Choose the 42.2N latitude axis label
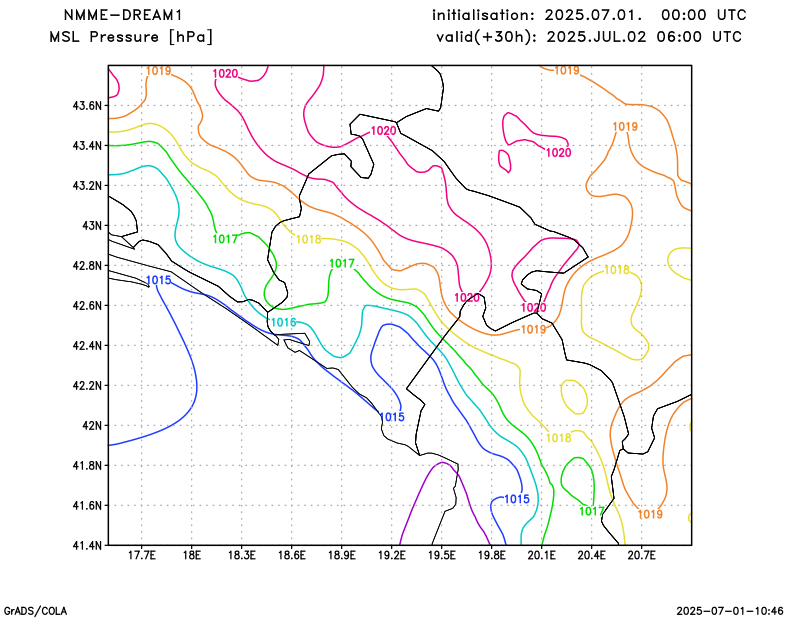Screen dimensions: 800x618 (88, 386)
